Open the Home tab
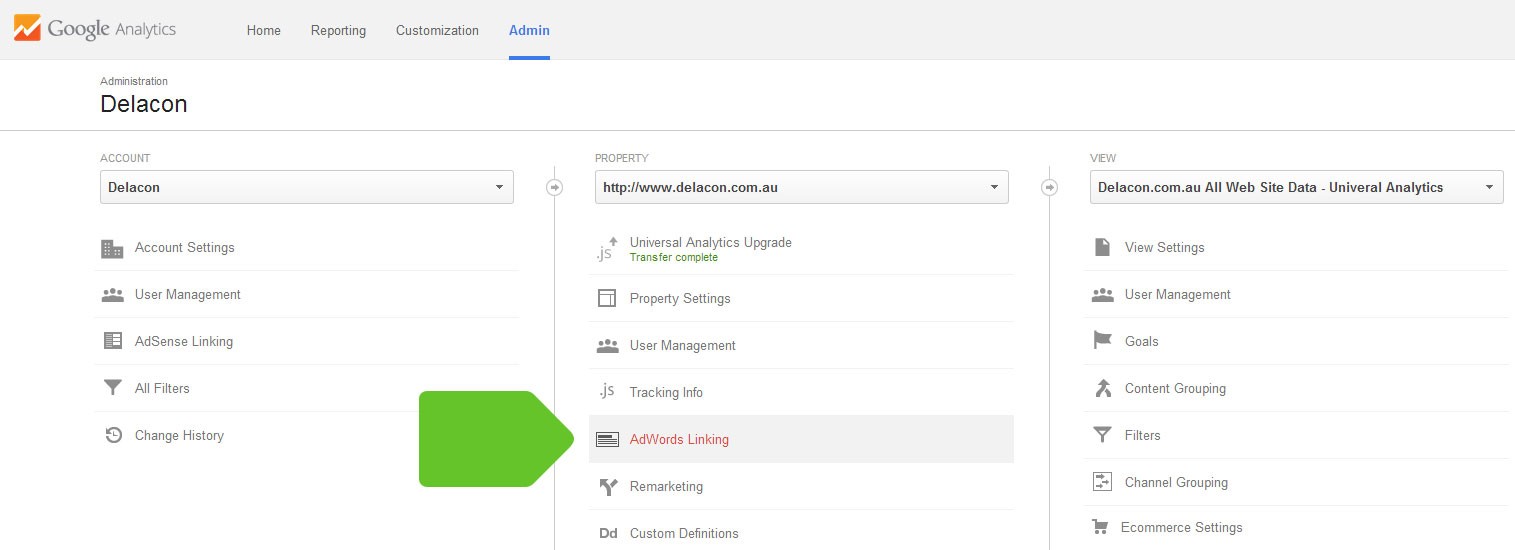The width and height of the screenshot is (1515, 550). pos(264,30)
